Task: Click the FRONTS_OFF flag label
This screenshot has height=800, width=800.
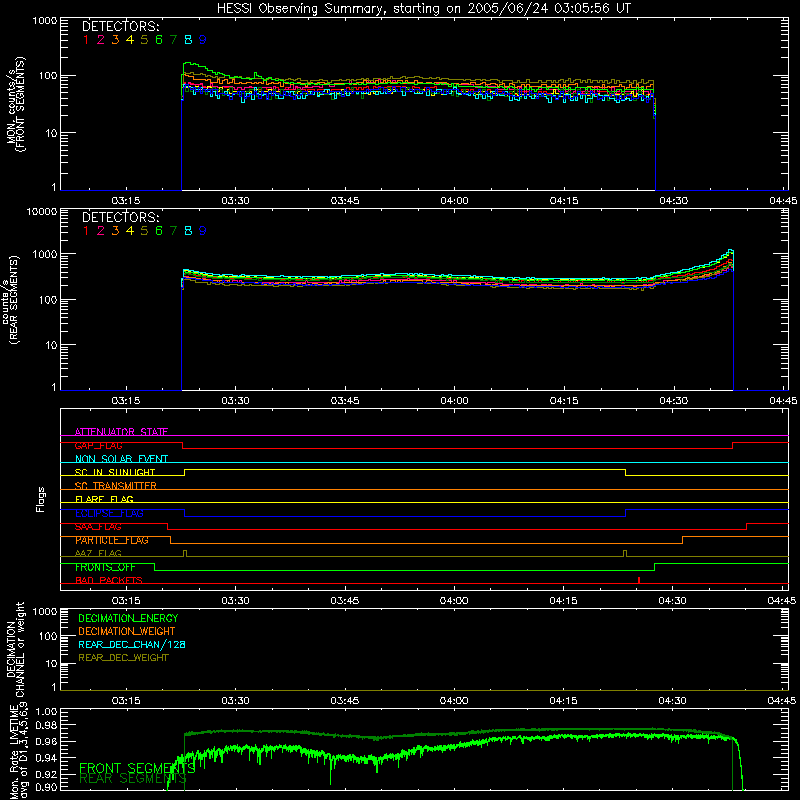Action: point(105,567)
